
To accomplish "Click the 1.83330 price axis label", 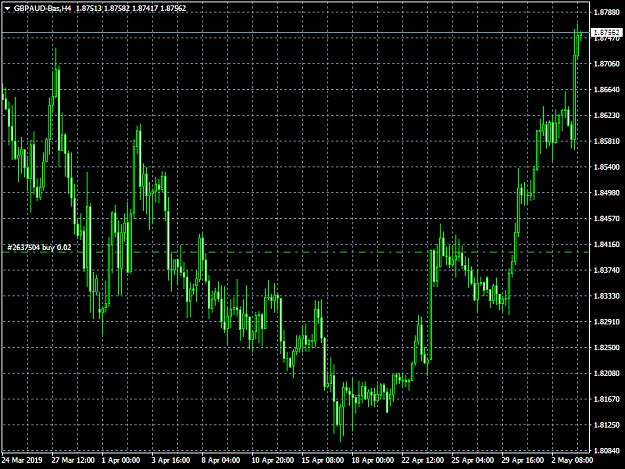I will [x=607, y=296].
